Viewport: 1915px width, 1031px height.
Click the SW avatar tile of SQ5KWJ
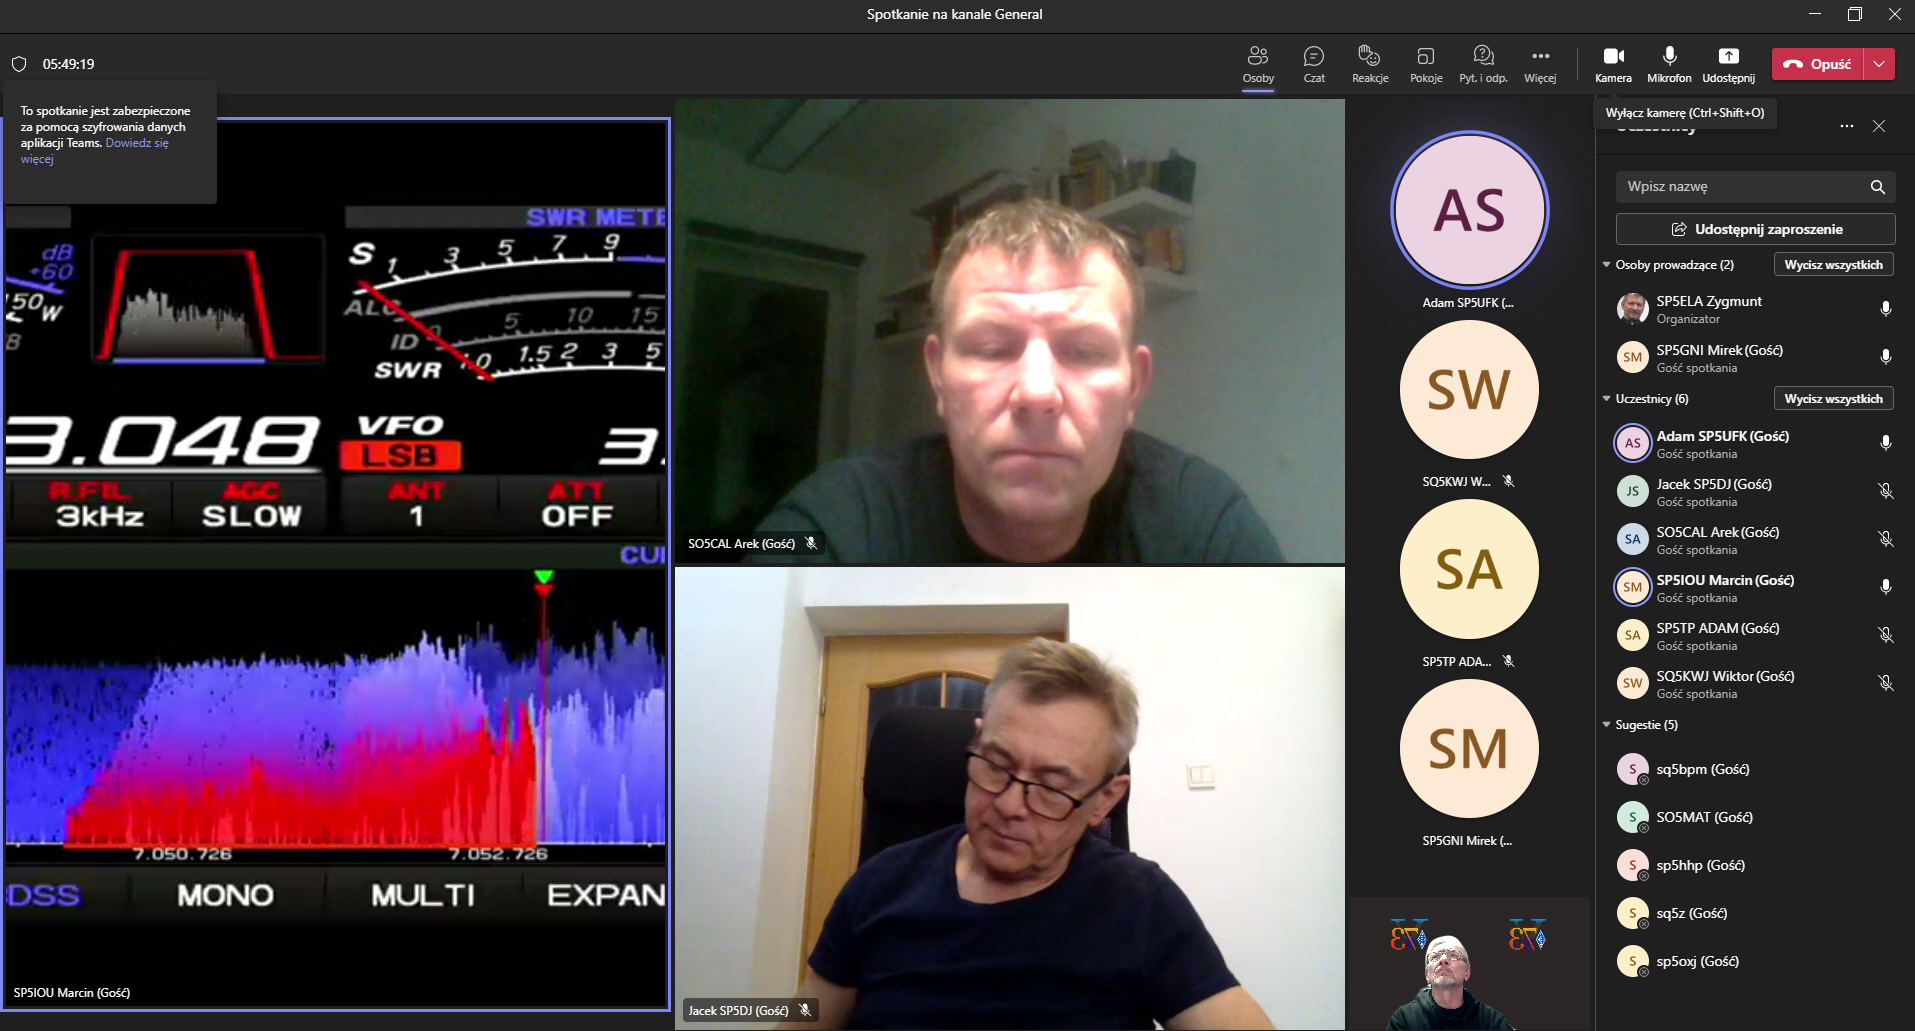click(x=1469, y=390)
